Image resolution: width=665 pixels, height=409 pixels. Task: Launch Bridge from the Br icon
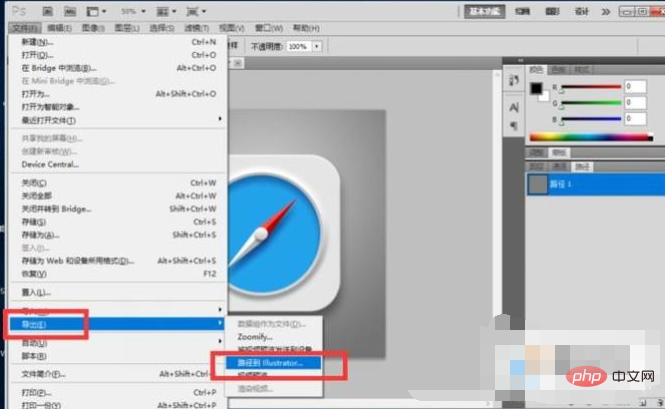[48, 11]
